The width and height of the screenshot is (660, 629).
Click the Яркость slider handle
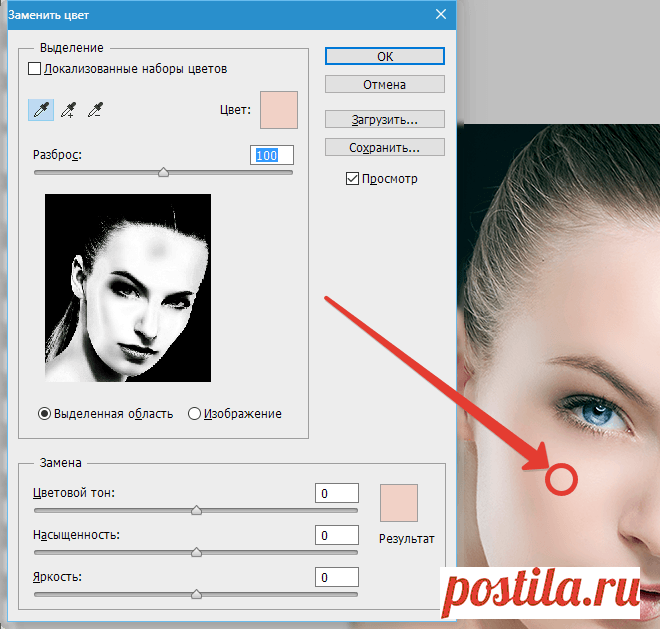point(196,594)
